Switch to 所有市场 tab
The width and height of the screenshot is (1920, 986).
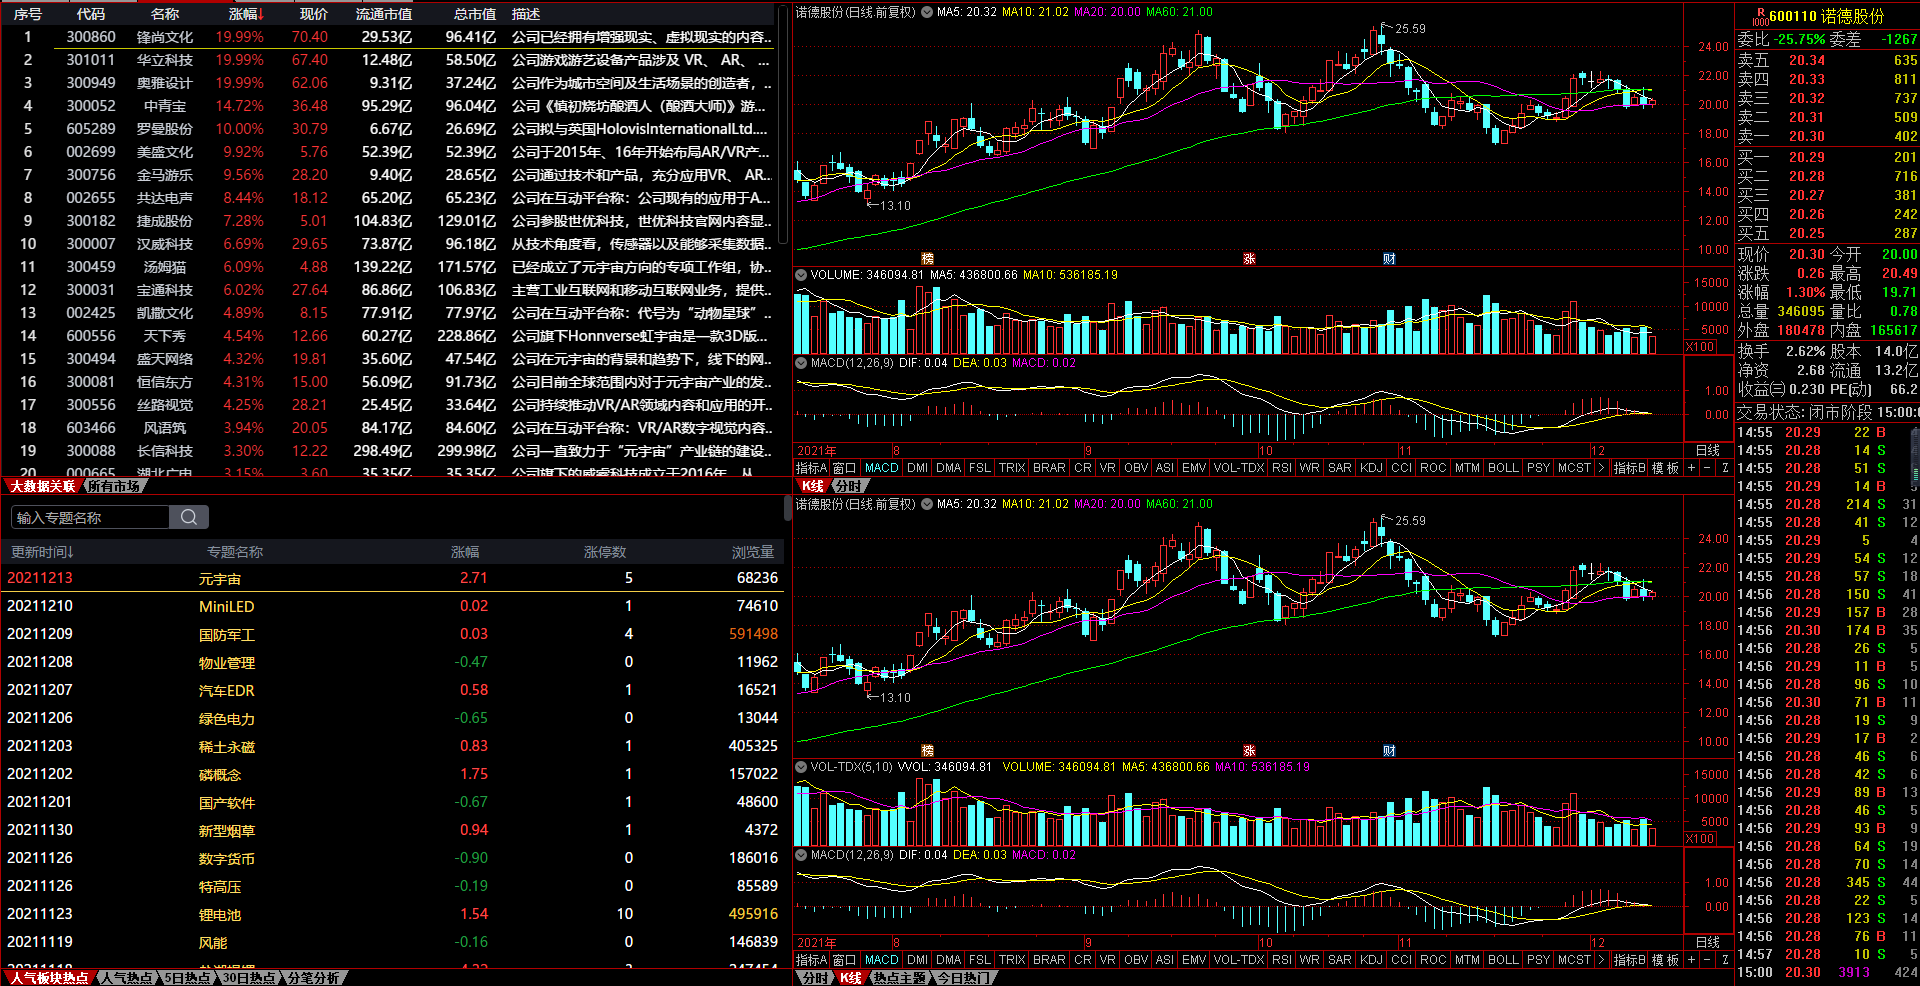[113, 486]
